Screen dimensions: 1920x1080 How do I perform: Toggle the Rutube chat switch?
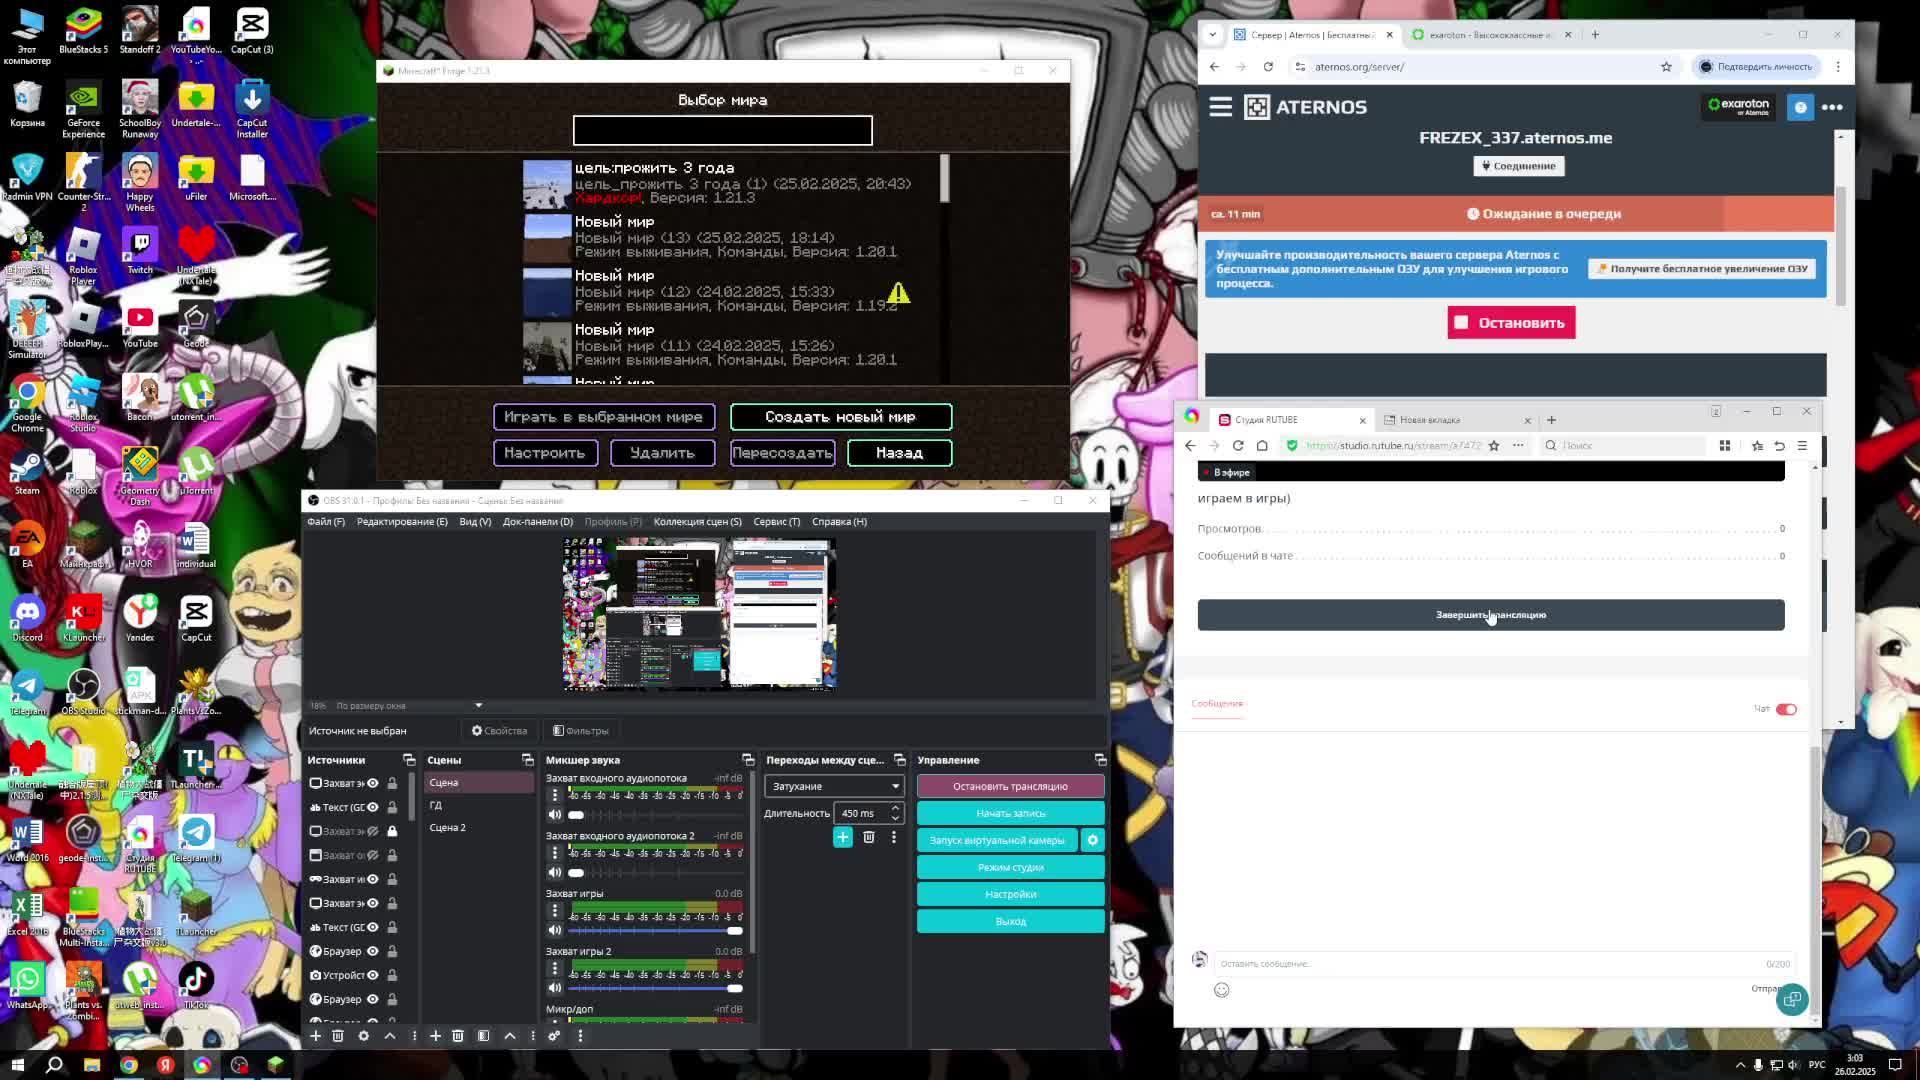[1786, 709]
